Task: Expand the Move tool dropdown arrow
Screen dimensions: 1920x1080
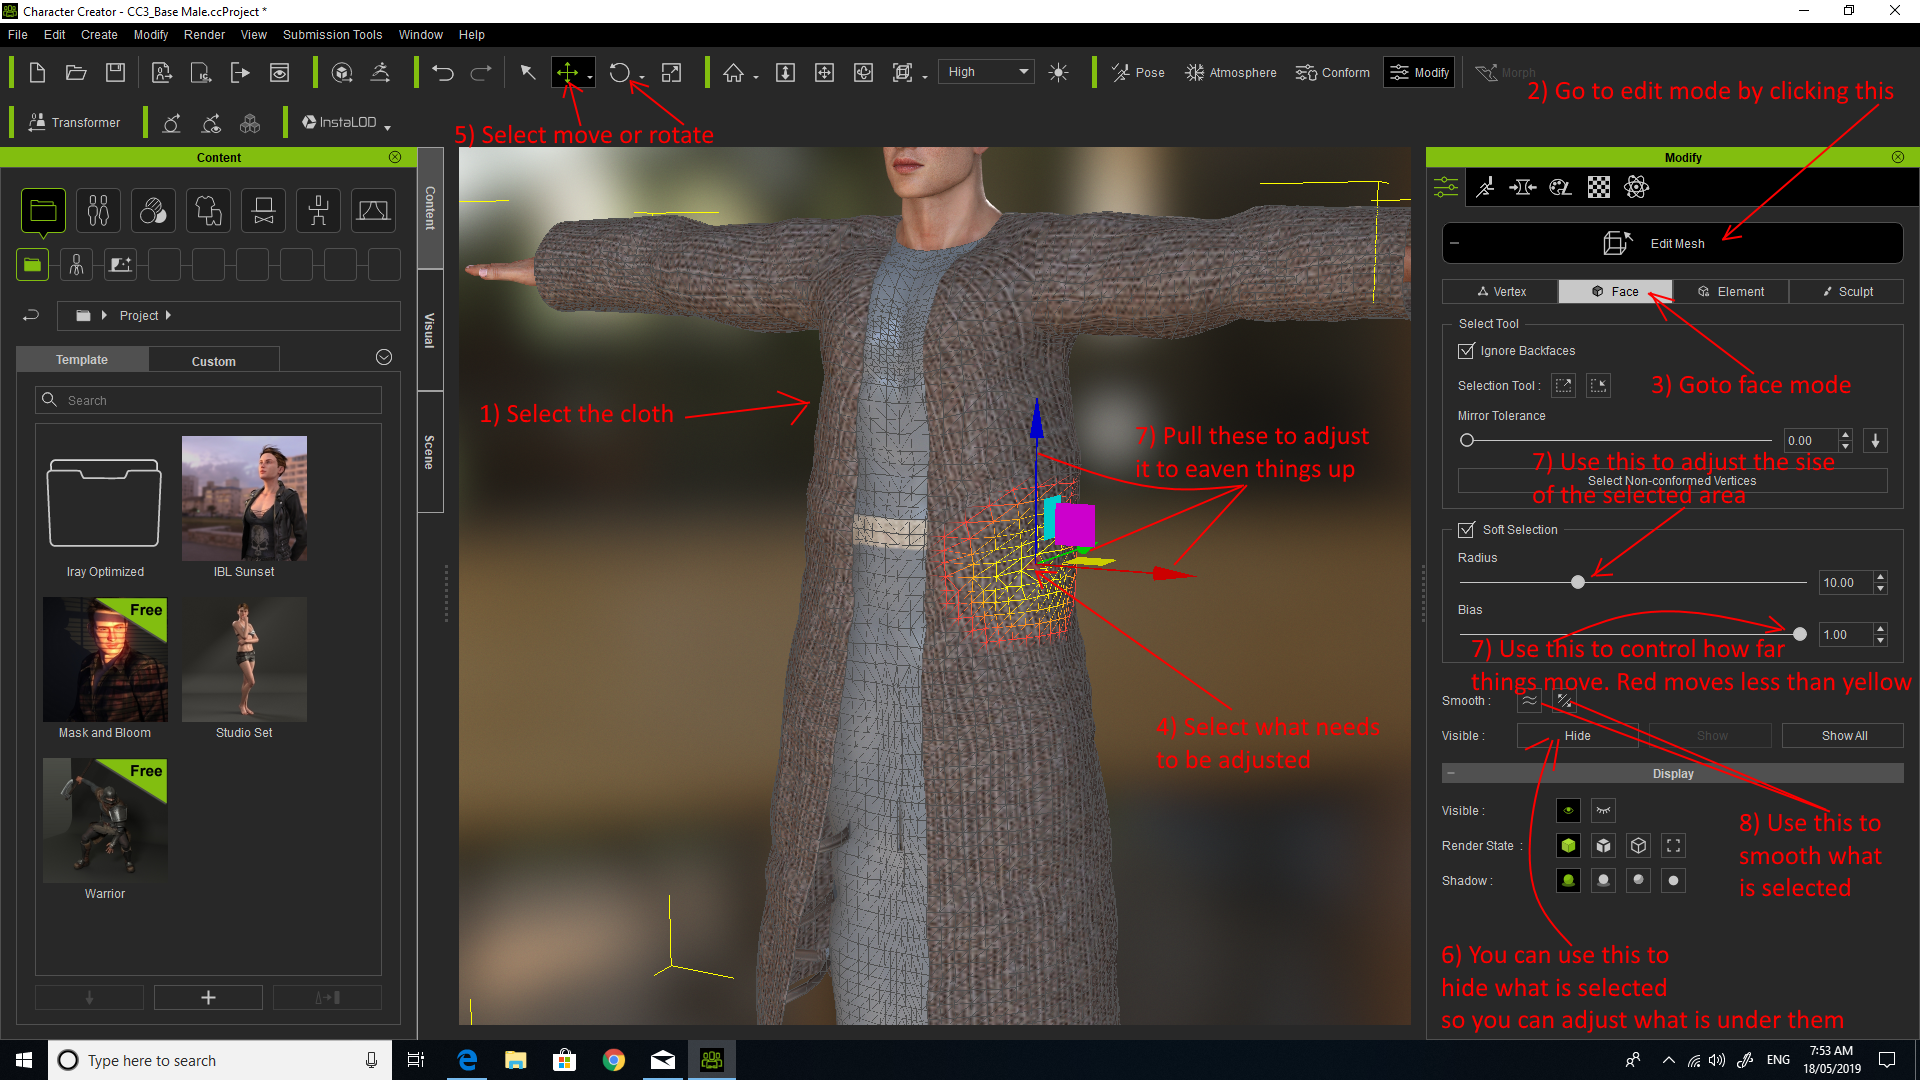Action: click(x=590, y=77)
